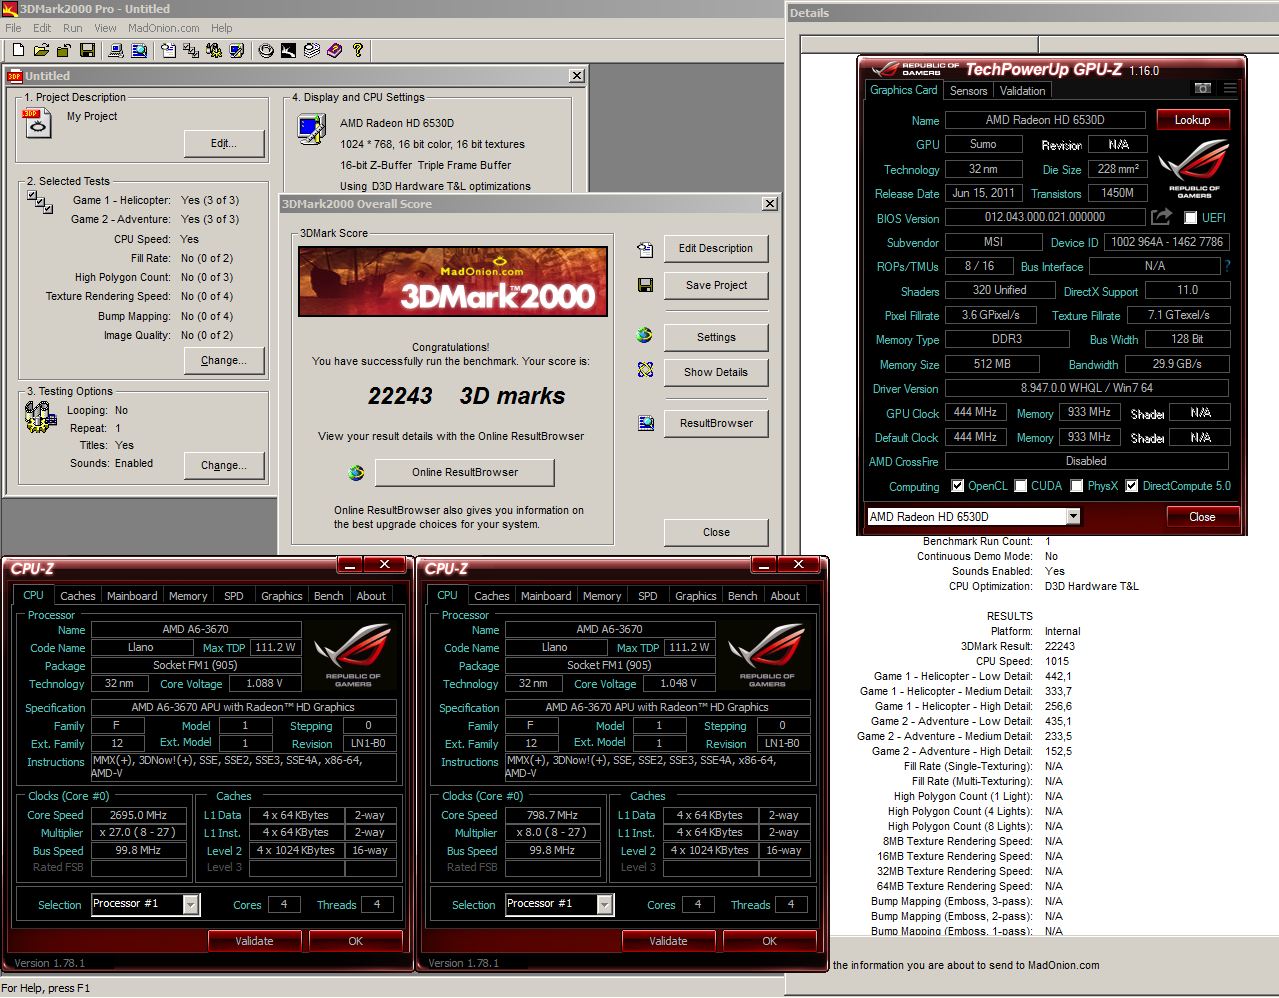Click the Save Project button

coord(716,285)
